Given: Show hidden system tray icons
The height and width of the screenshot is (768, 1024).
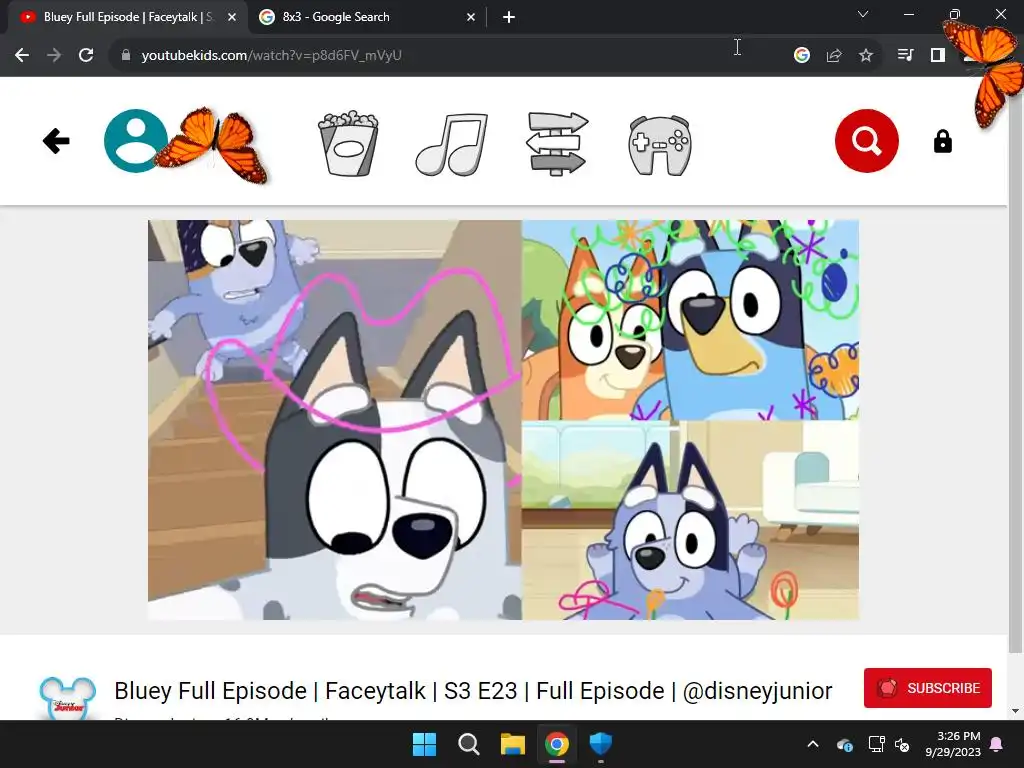Looking at the screenshot, I should point(813,744).
